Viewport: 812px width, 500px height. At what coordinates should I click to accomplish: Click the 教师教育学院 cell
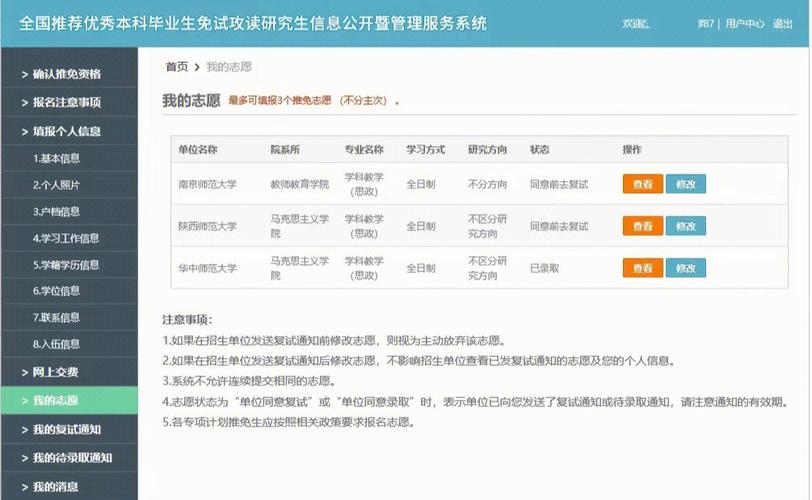(x=300, y=184)
